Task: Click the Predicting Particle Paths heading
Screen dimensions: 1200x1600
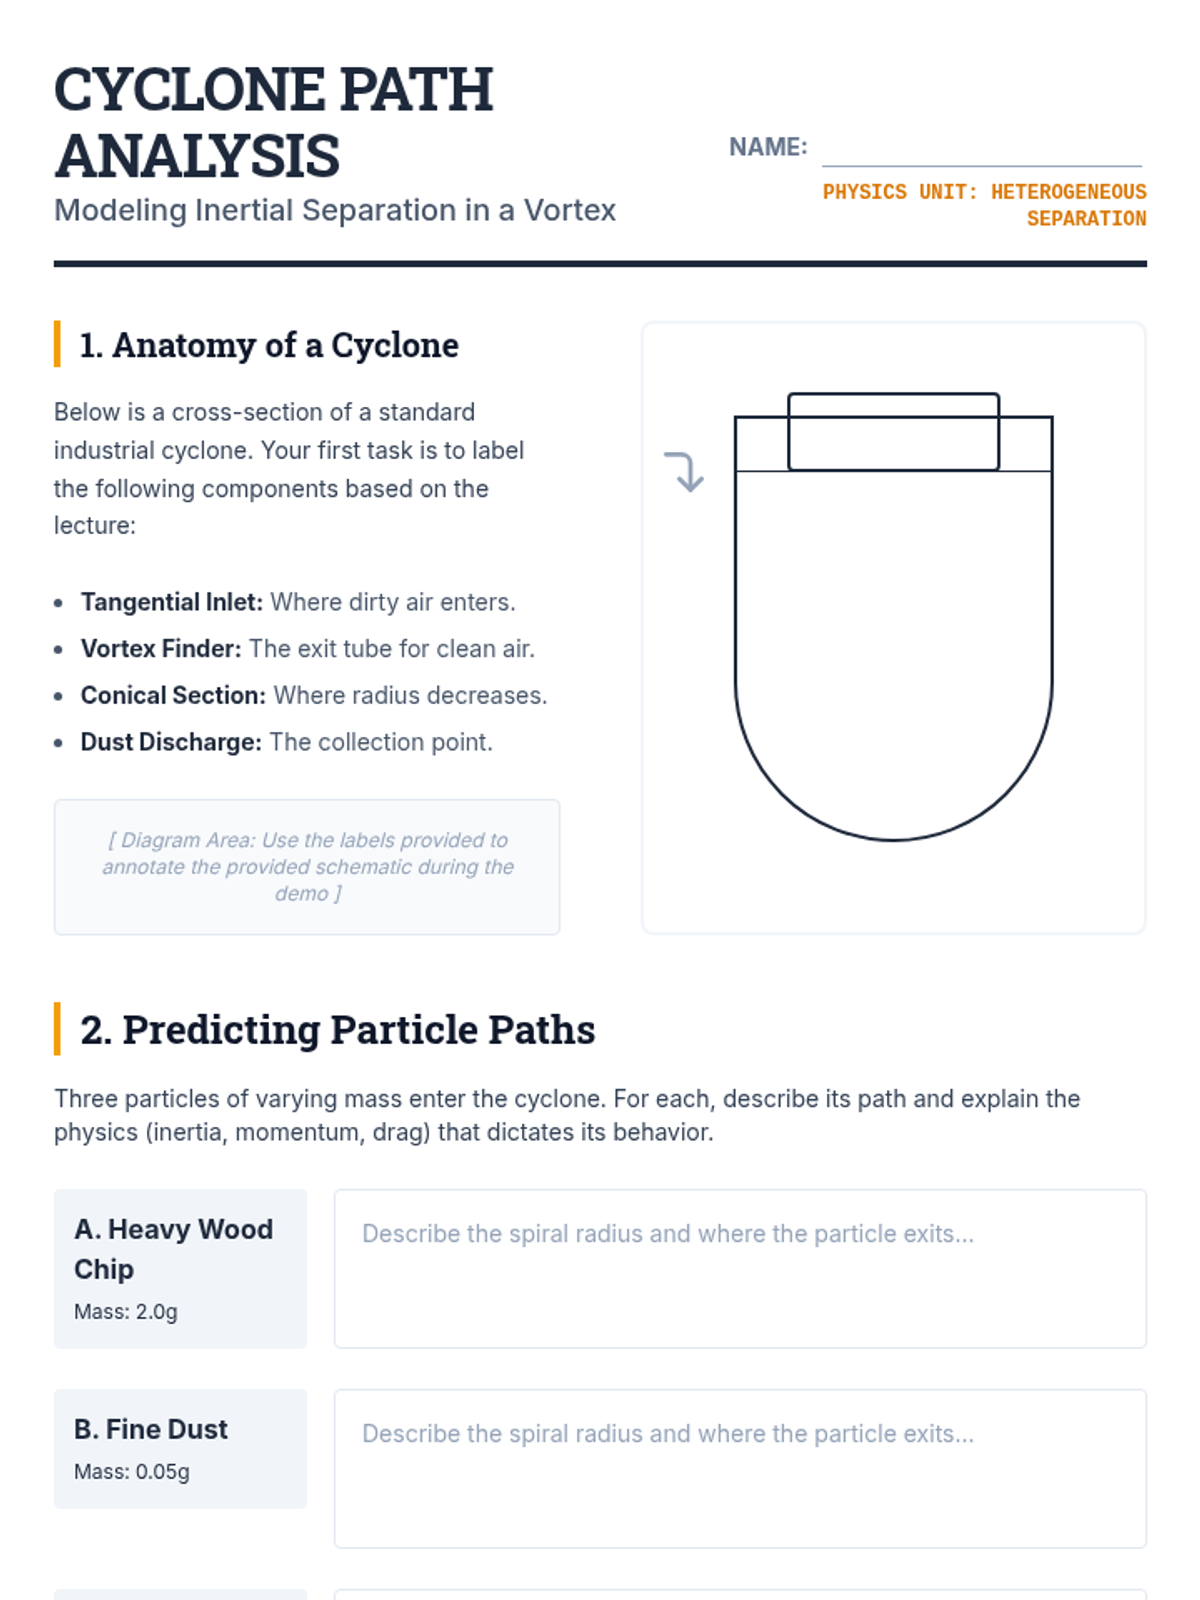Action: (337, 1030)
